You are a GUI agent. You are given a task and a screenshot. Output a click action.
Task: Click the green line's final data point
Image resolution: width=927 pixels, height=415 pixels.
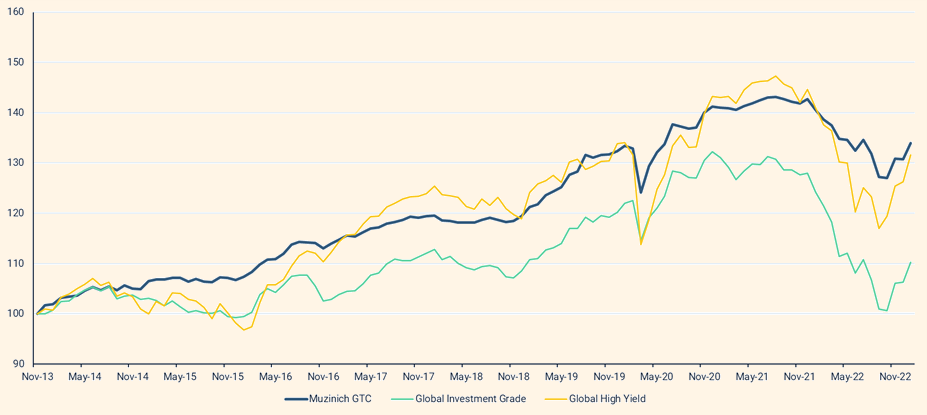click(910, 262)
